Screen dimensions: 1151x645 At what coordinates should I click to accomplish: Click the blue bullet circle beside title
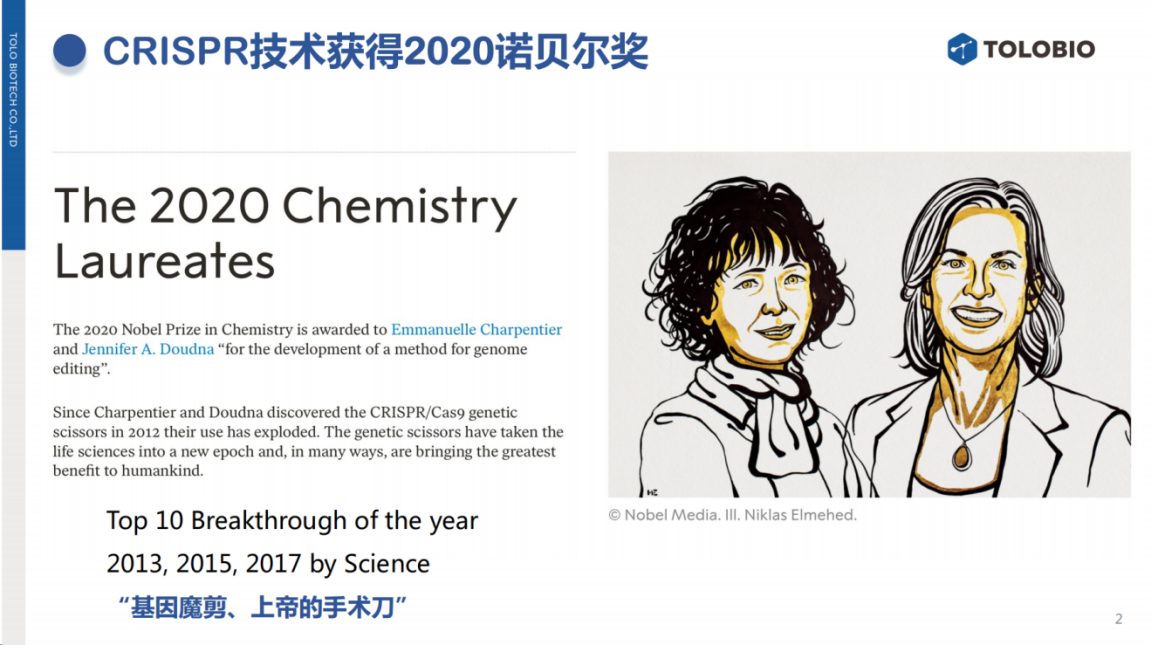70,51
